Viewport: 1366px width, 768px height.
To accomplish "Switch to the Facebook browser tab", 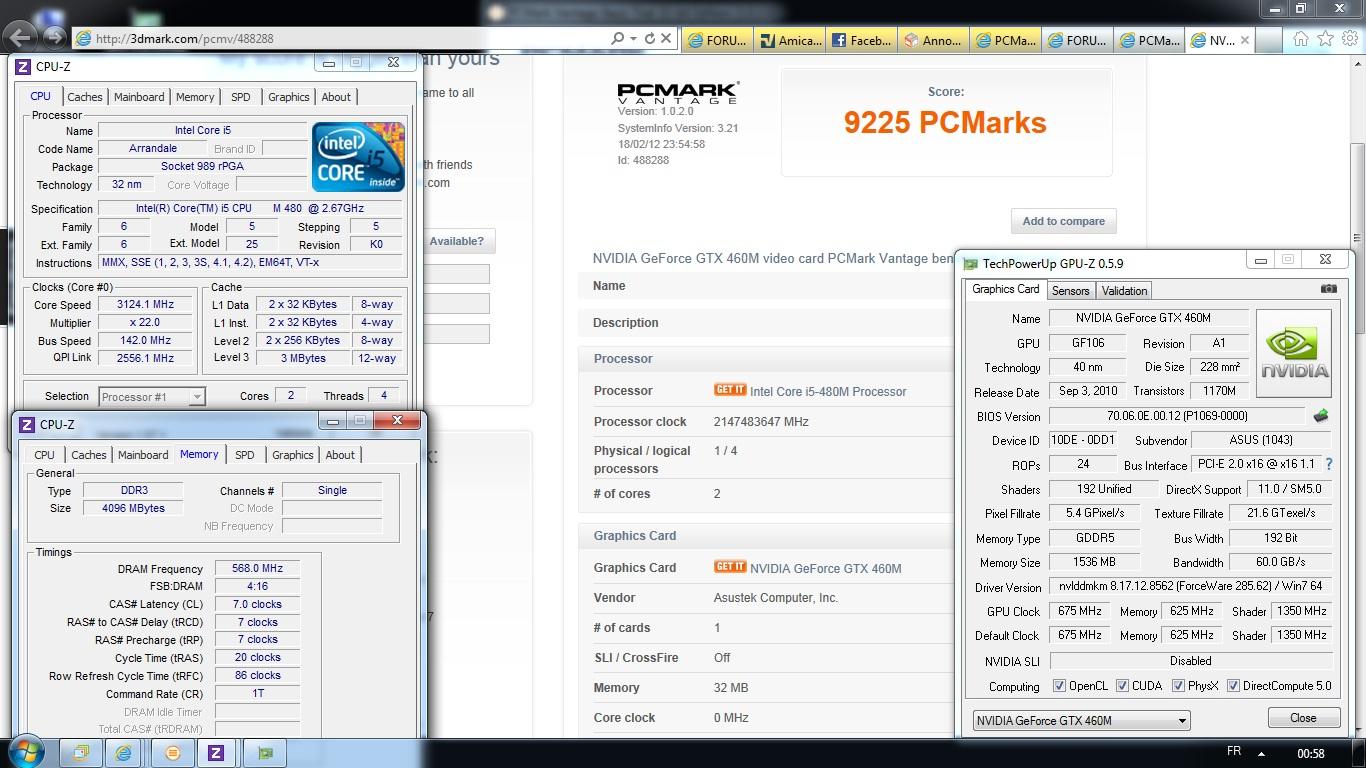I will coord(862,40).
